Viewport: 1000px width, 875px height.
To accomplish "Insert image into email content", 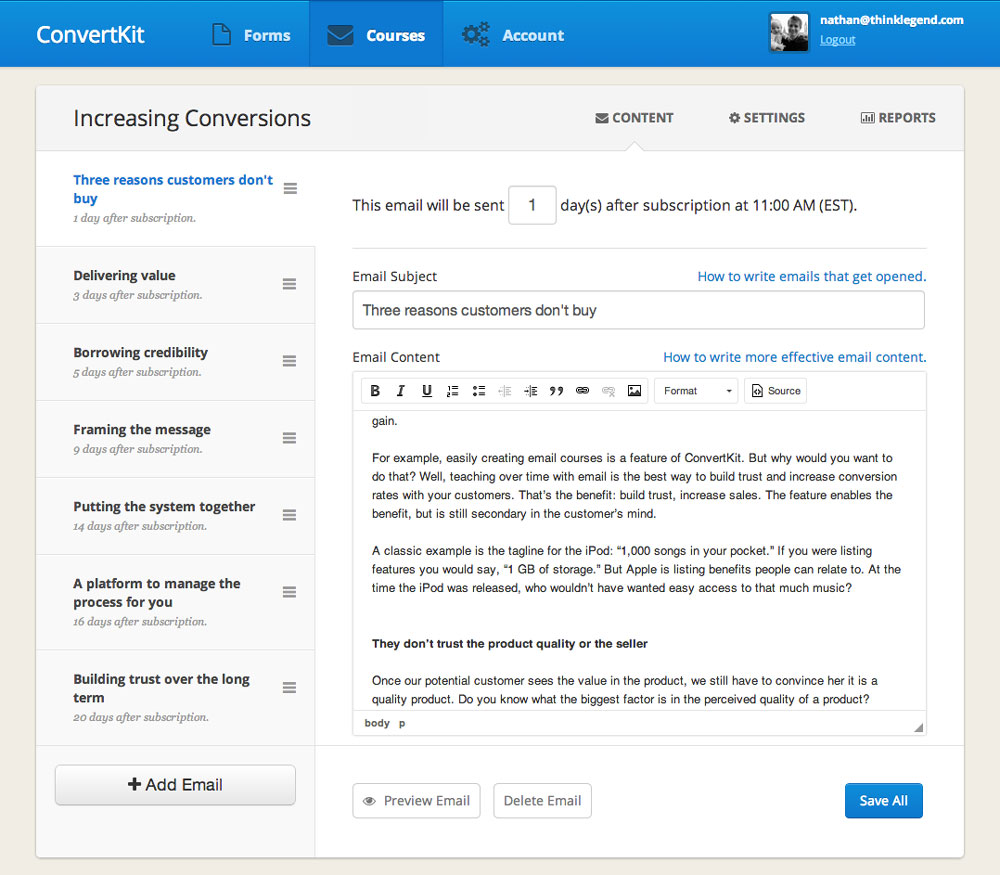I will pos(634,391).
